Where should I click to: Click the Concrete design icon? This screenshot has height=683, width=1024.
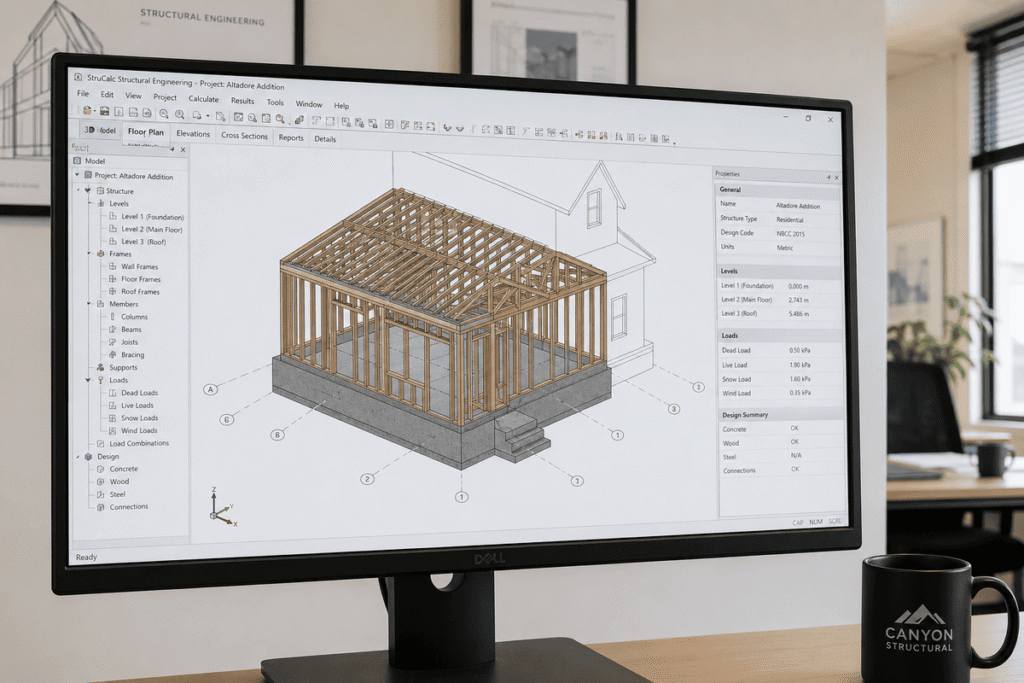(x=101, y=469)
